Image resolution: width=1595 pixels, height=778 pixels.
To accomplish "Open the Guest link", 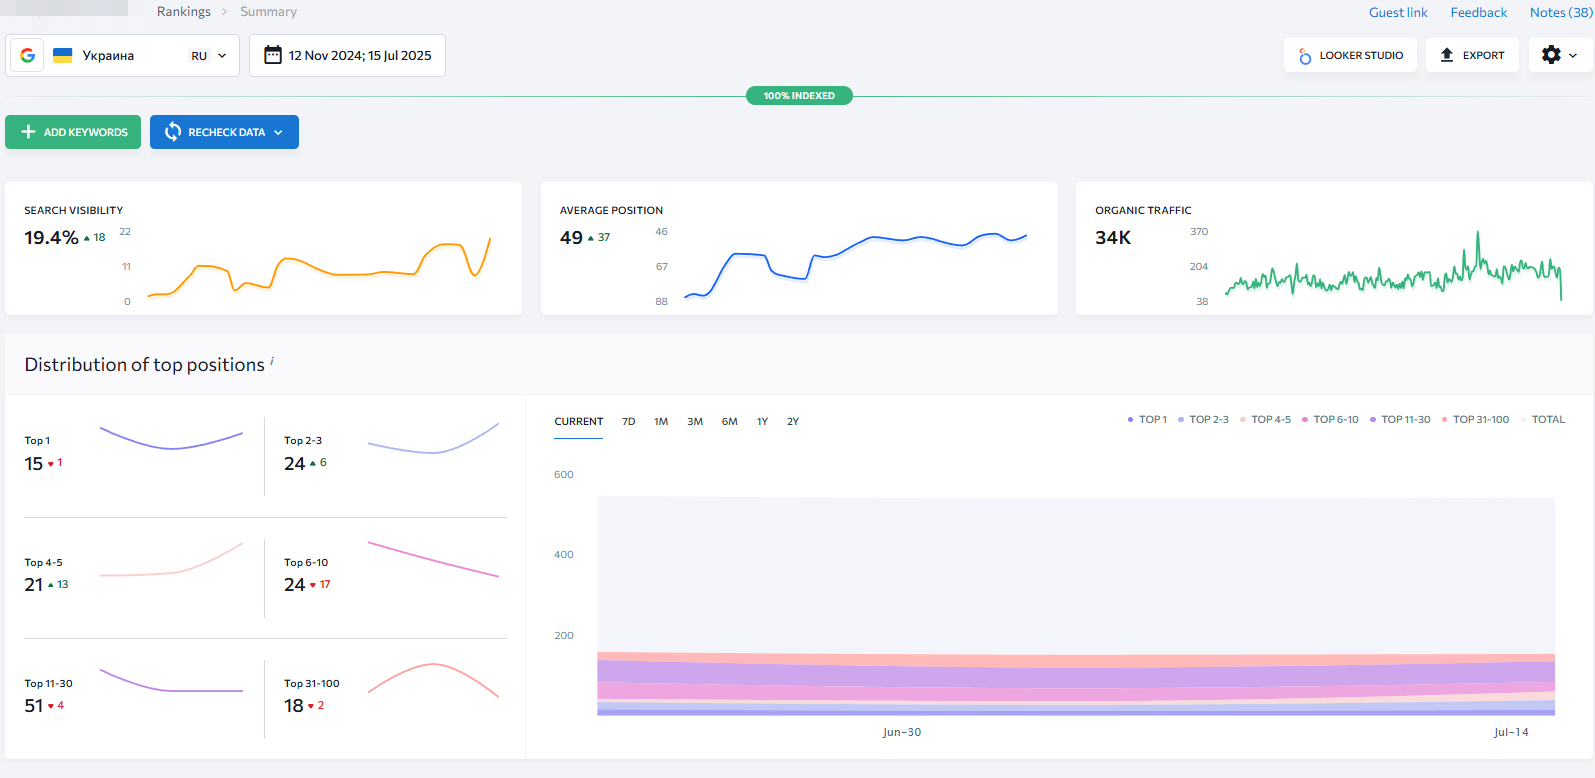I will coord(1397,12).
